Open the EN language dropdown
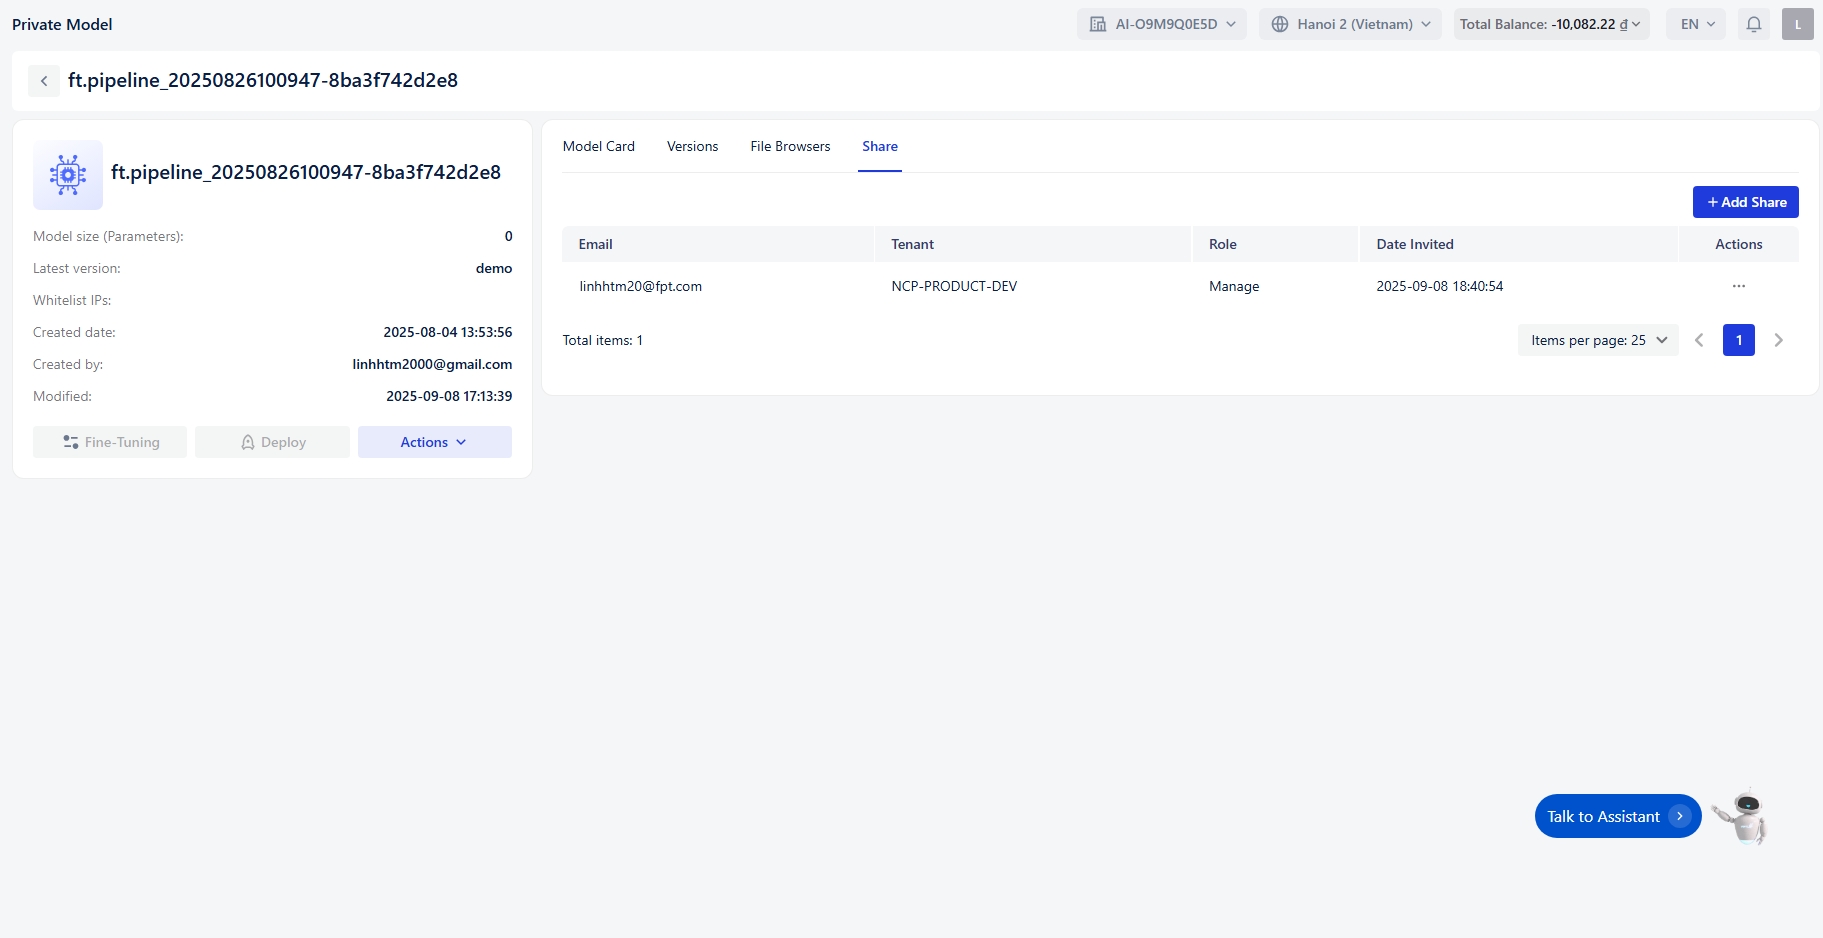 pyautogui.click(x=1696, y=24)
